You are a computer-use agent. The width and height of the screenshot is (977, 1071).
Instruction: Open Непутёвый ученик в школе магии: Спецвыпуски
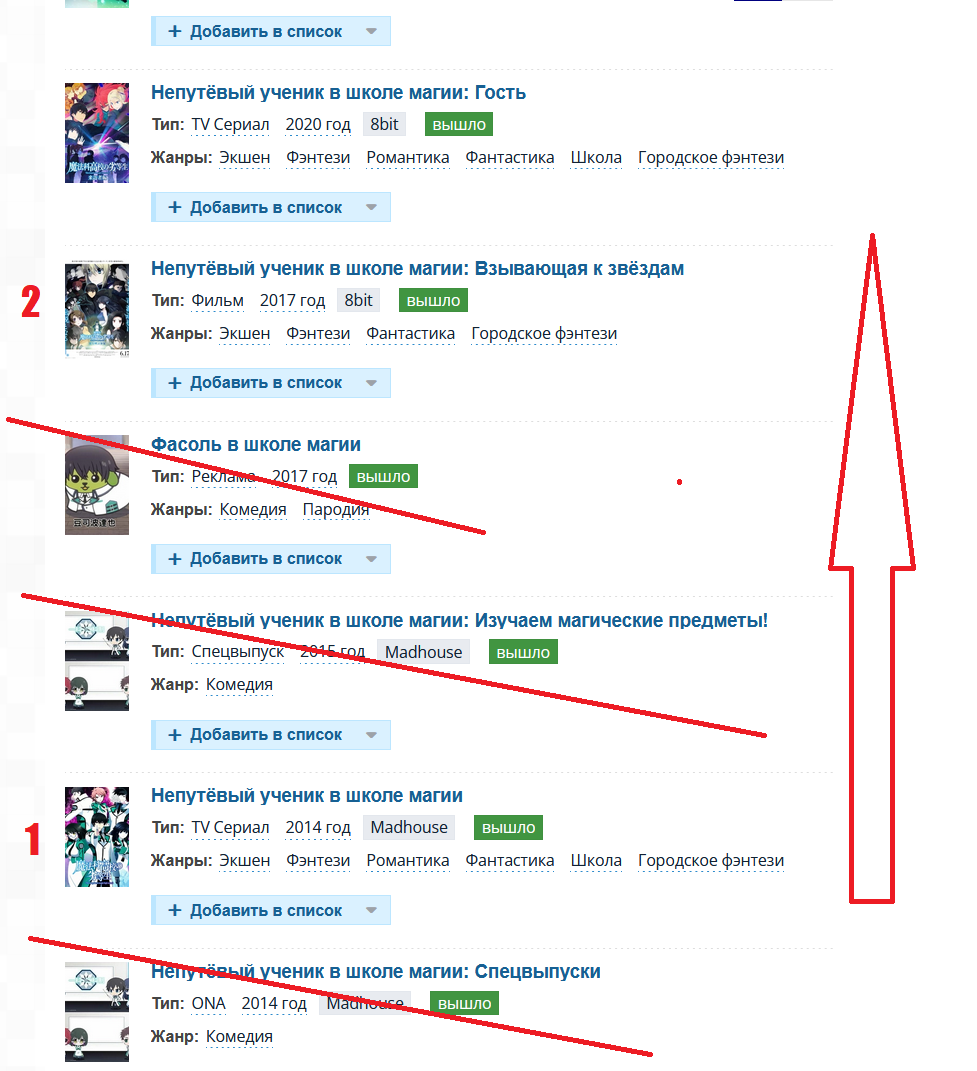(376, 971)
